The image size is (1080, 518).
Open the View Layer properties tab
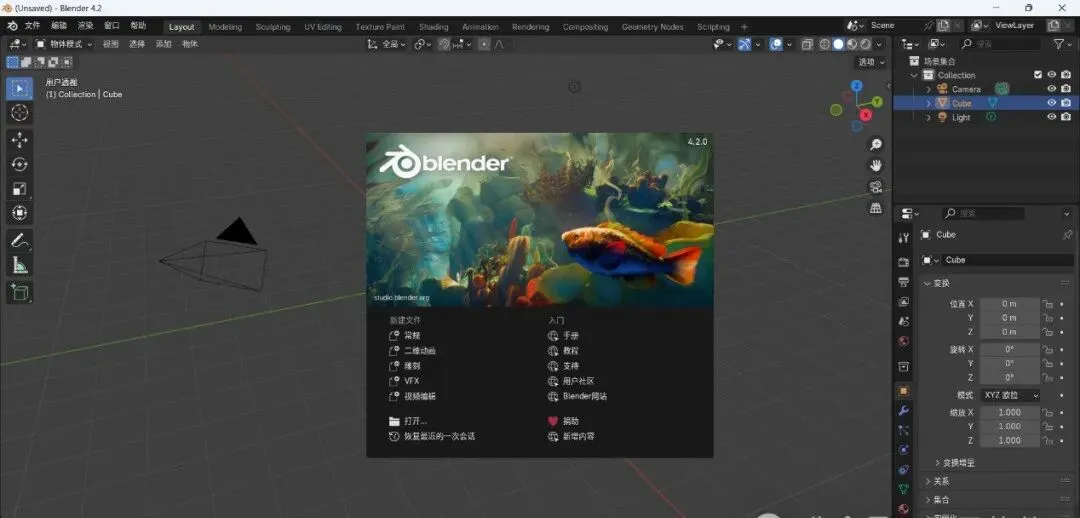[x=904, y=302]
